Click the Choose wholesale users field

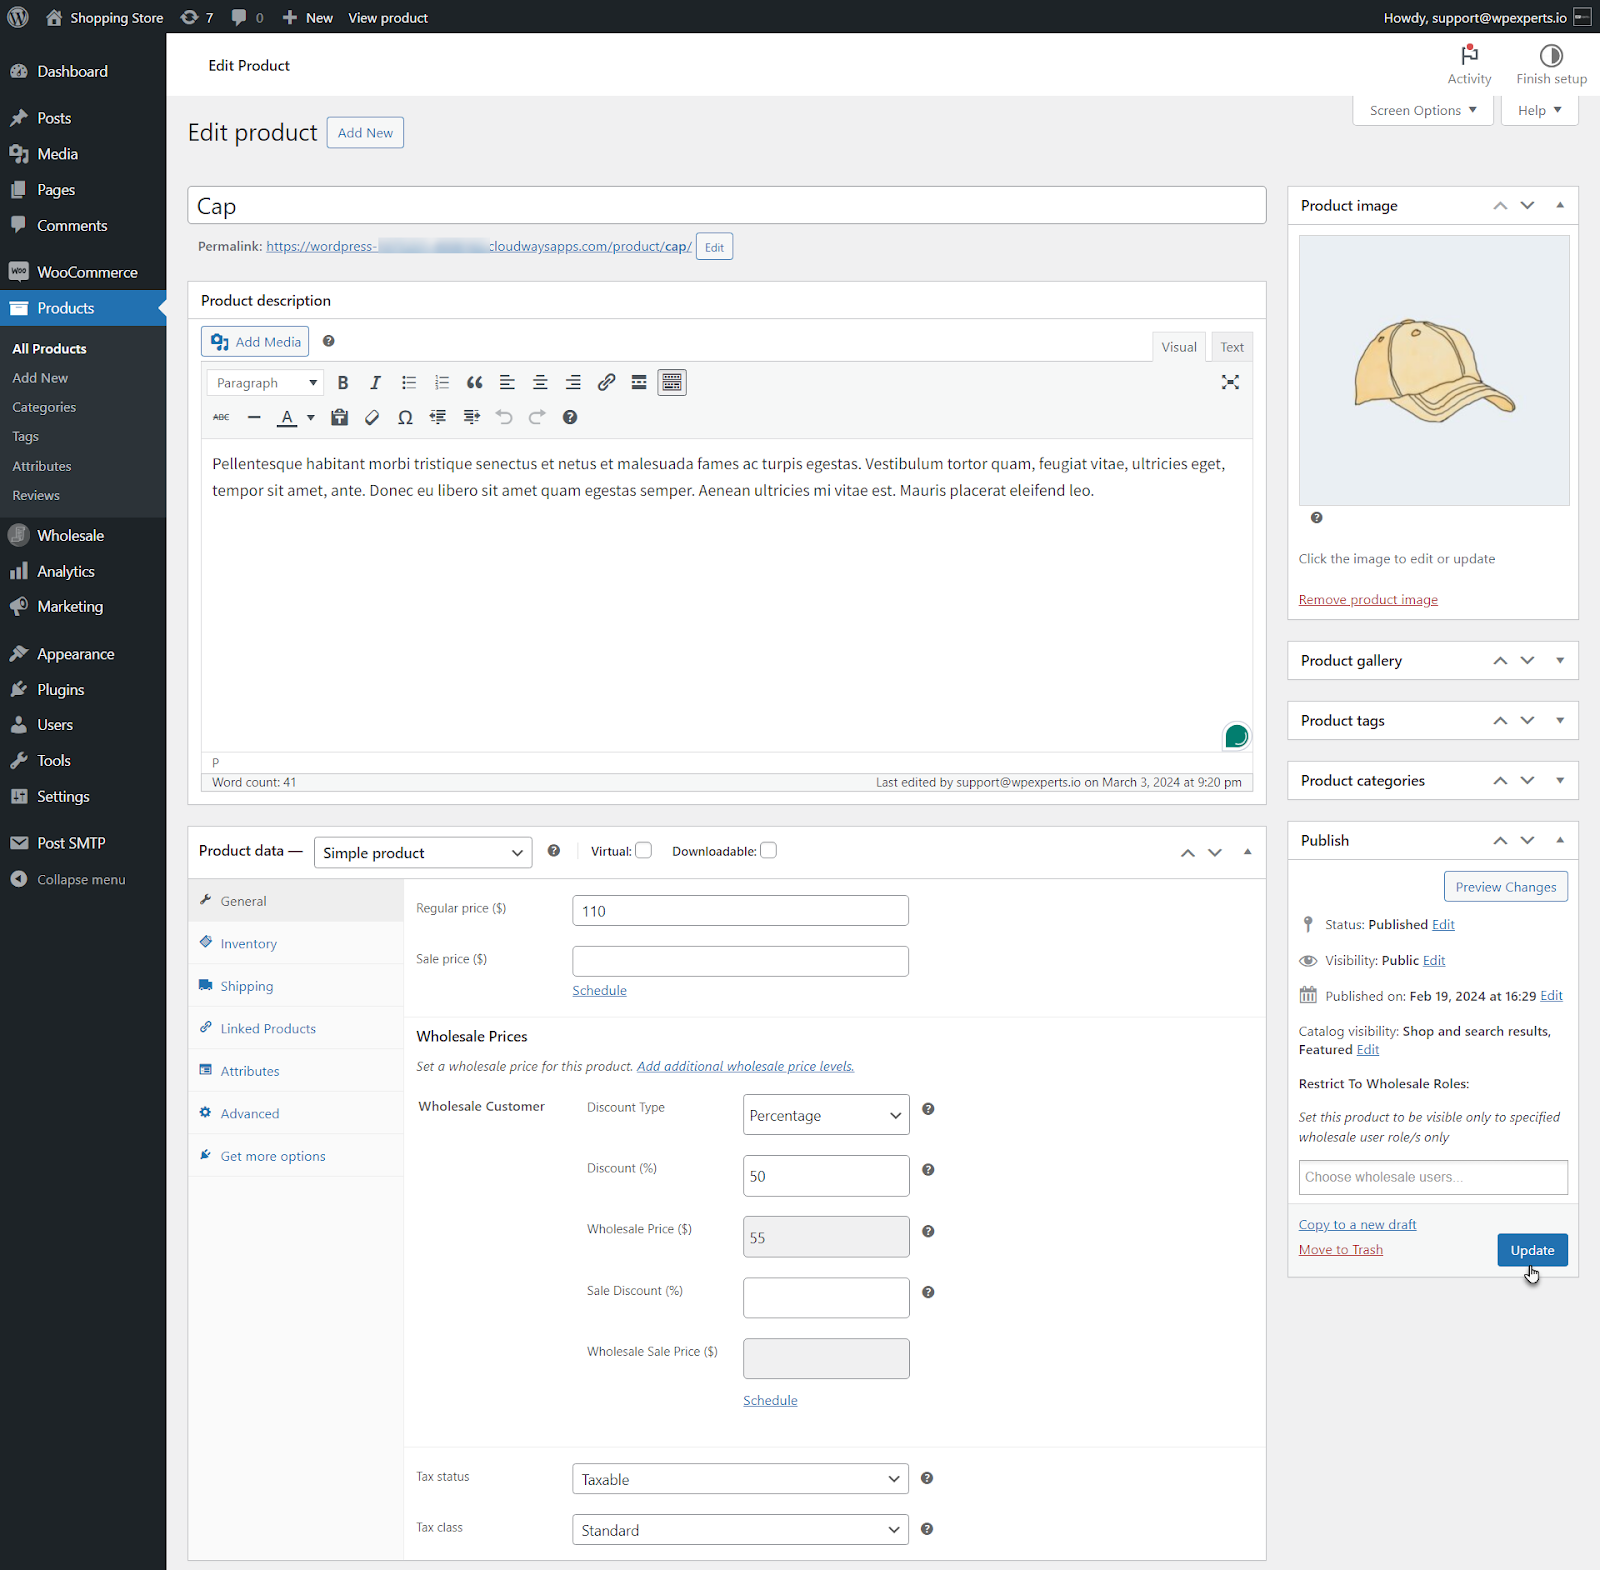tap(1432, 1177)
